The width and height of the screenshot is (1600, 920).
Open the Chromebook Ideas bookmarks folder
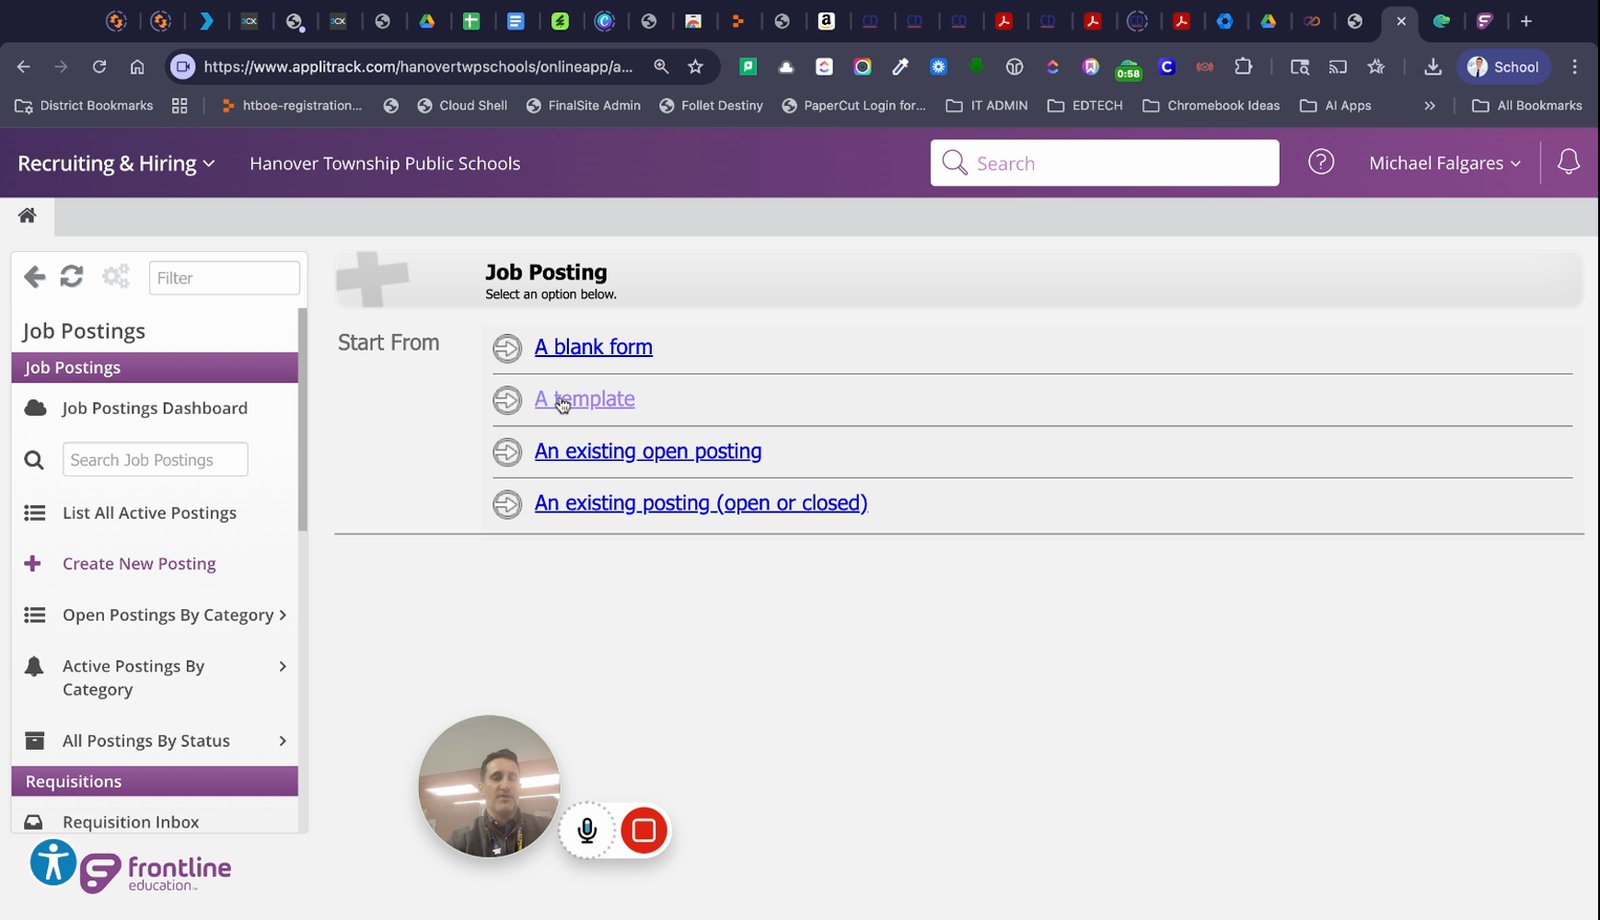(x=1211, y=105)
